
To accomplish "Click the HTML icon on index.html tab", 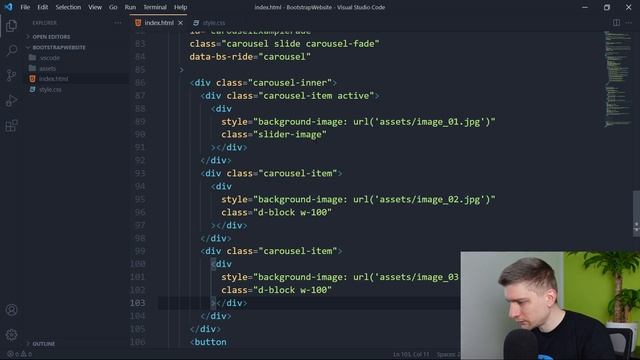I will [138, 23].
